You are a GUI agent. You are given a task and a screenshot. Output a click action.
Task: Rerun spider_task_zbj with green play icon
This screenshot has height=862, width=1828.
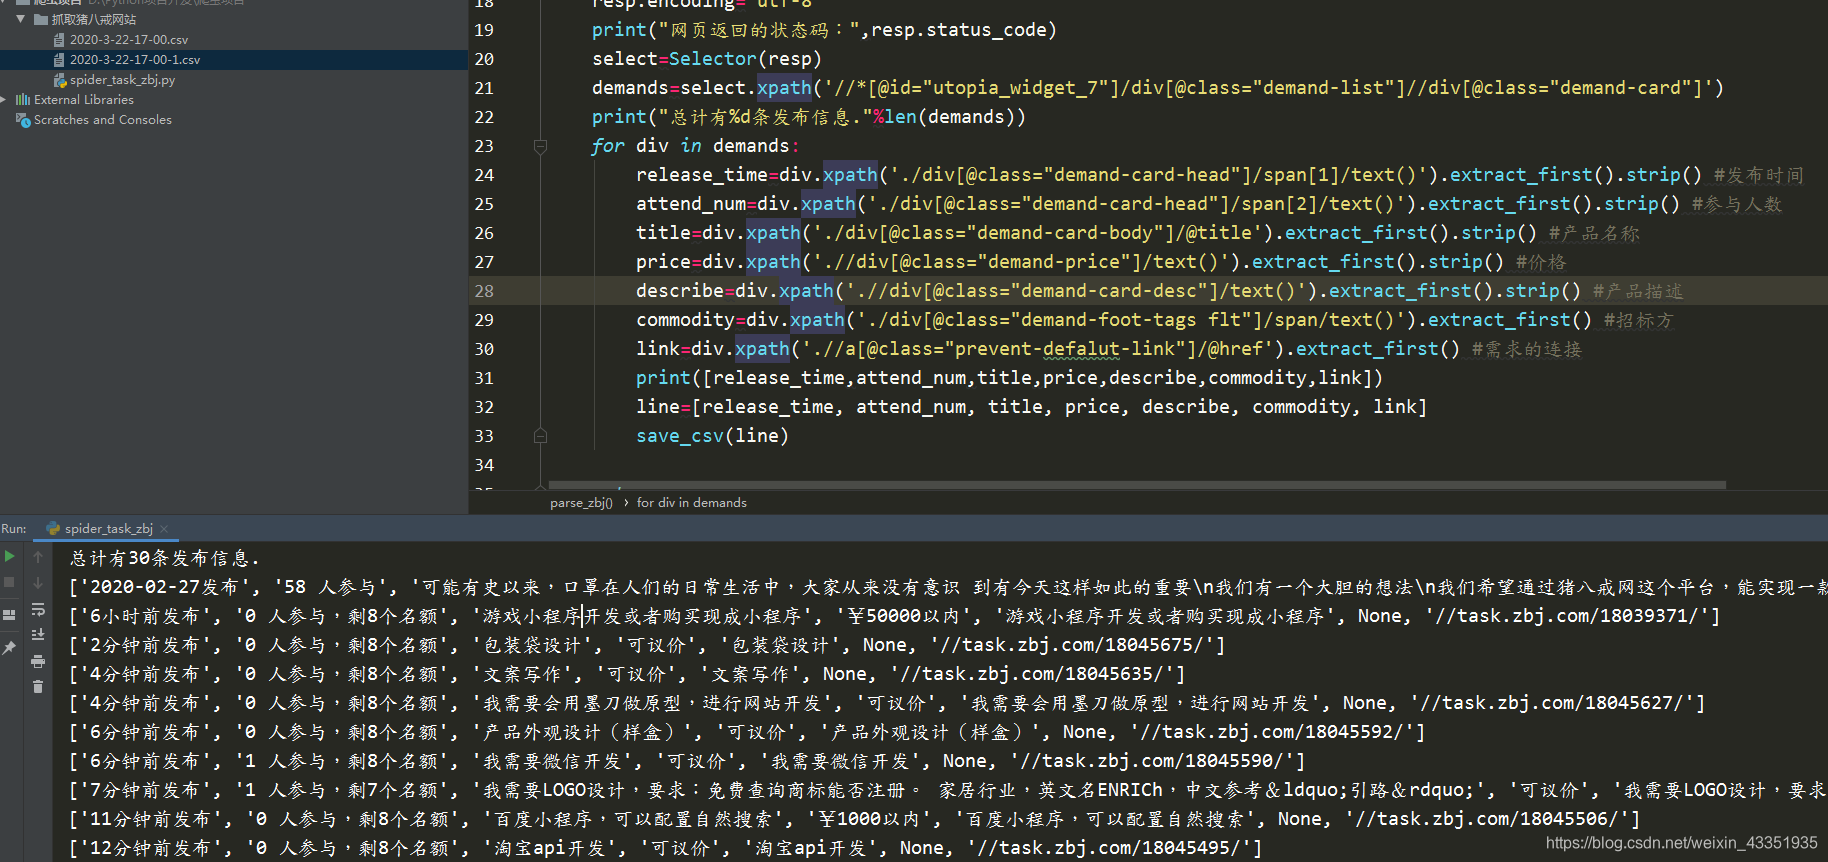pos(9,556)
